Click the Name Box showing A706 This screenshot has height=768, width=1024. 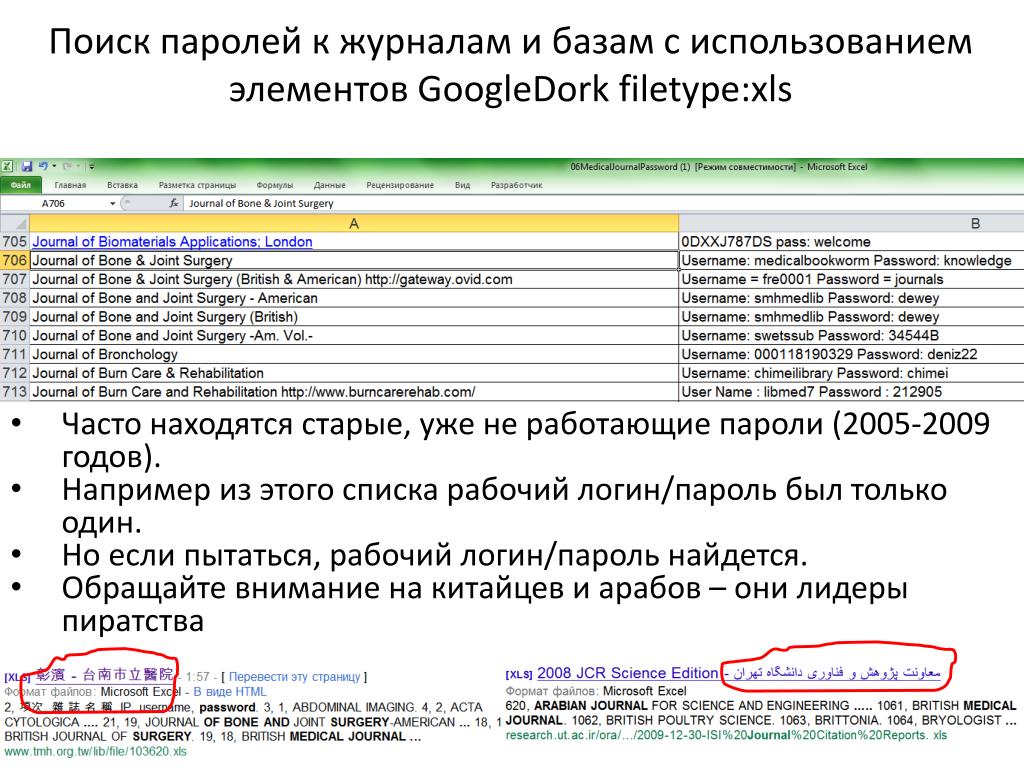click(54, 203)
